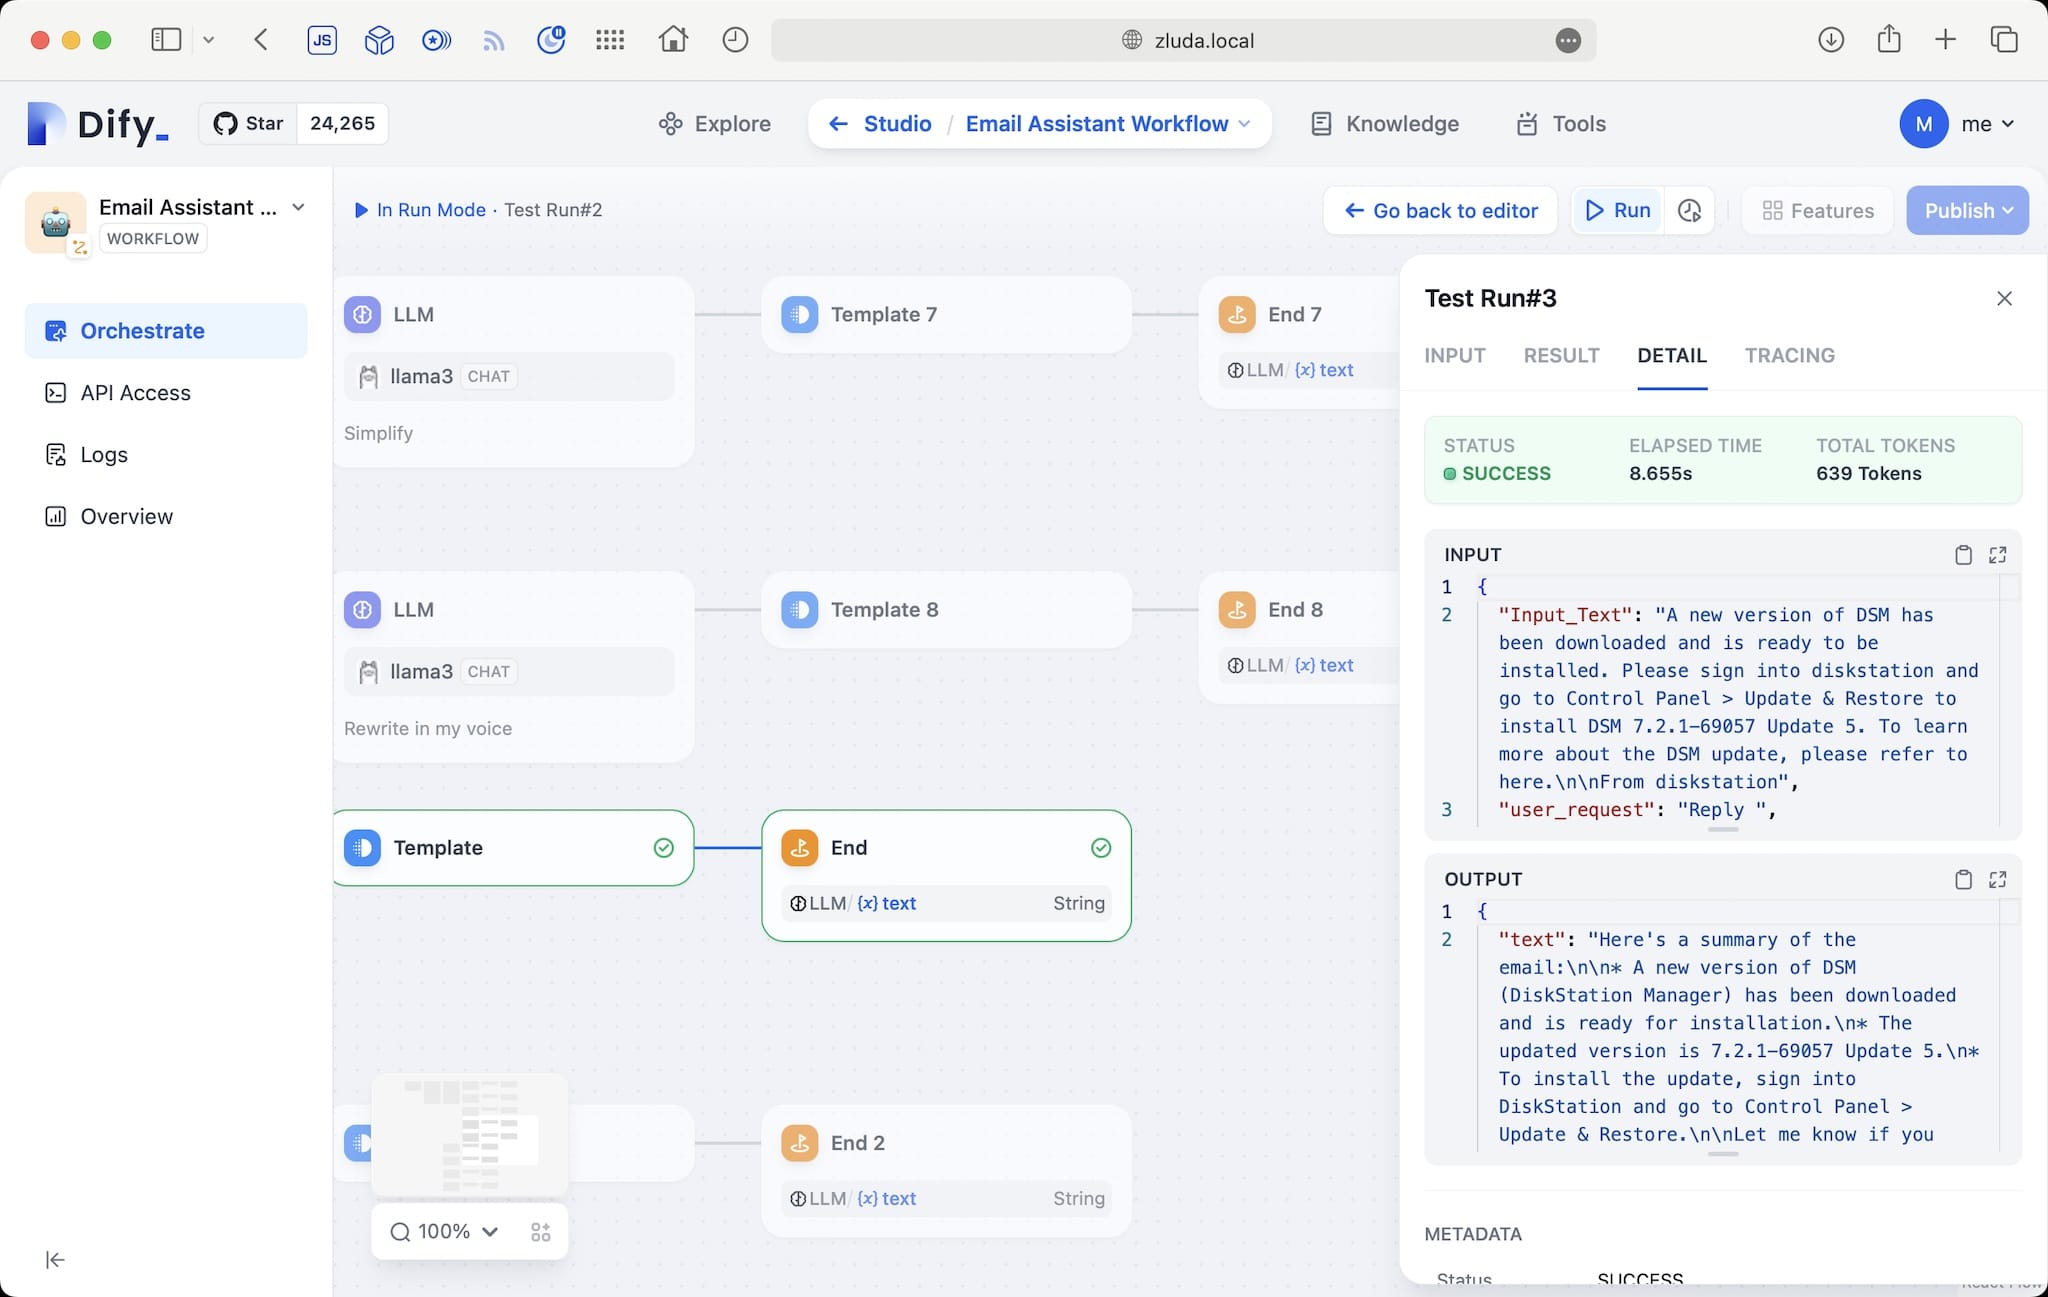This screenshot has height=1297, width=2048.
Task: Open Overview in the sidebar
Action: [166, 517]
